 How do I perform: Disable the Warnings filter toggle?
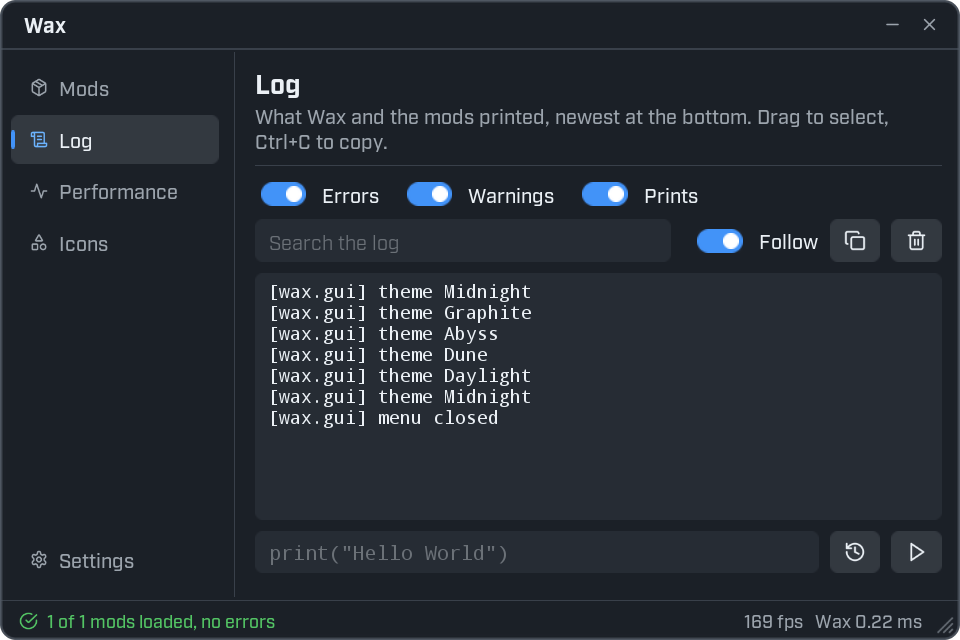tap(429, 194)
